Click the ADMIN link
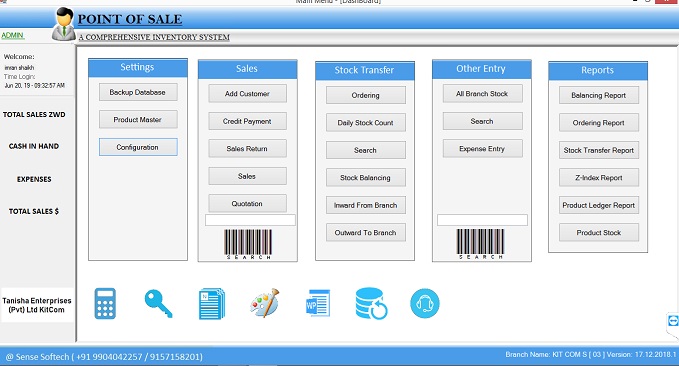This screenshot has width=679, height=366. click(13, 36)
